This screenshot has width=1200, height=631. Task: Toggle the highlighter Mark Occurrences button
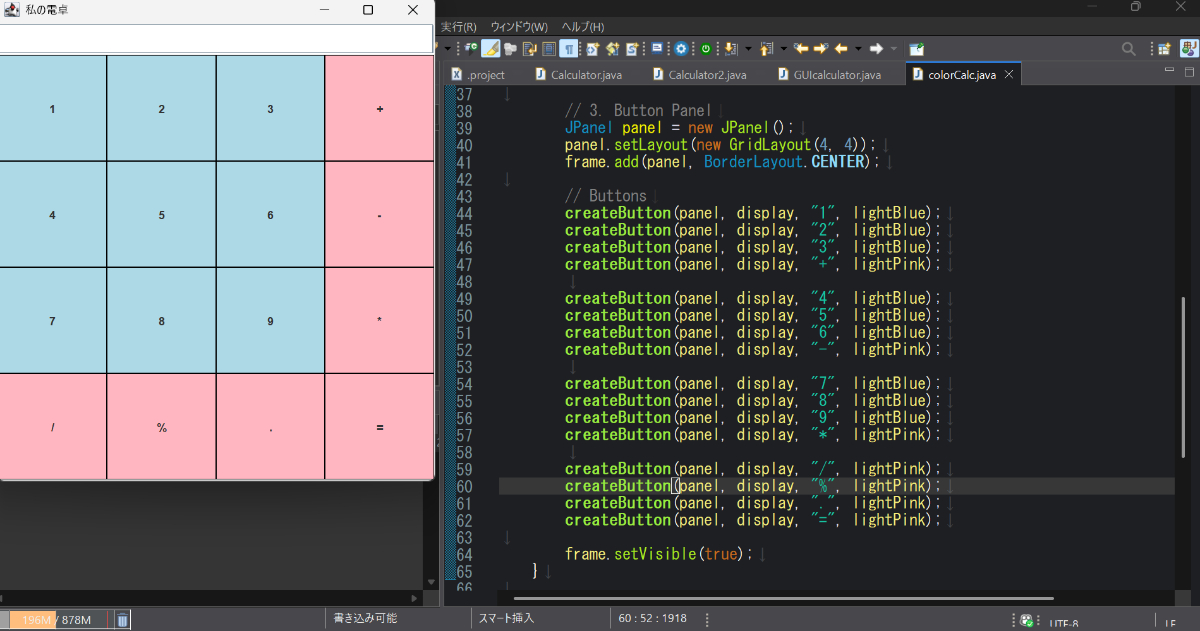coord(491,48)
